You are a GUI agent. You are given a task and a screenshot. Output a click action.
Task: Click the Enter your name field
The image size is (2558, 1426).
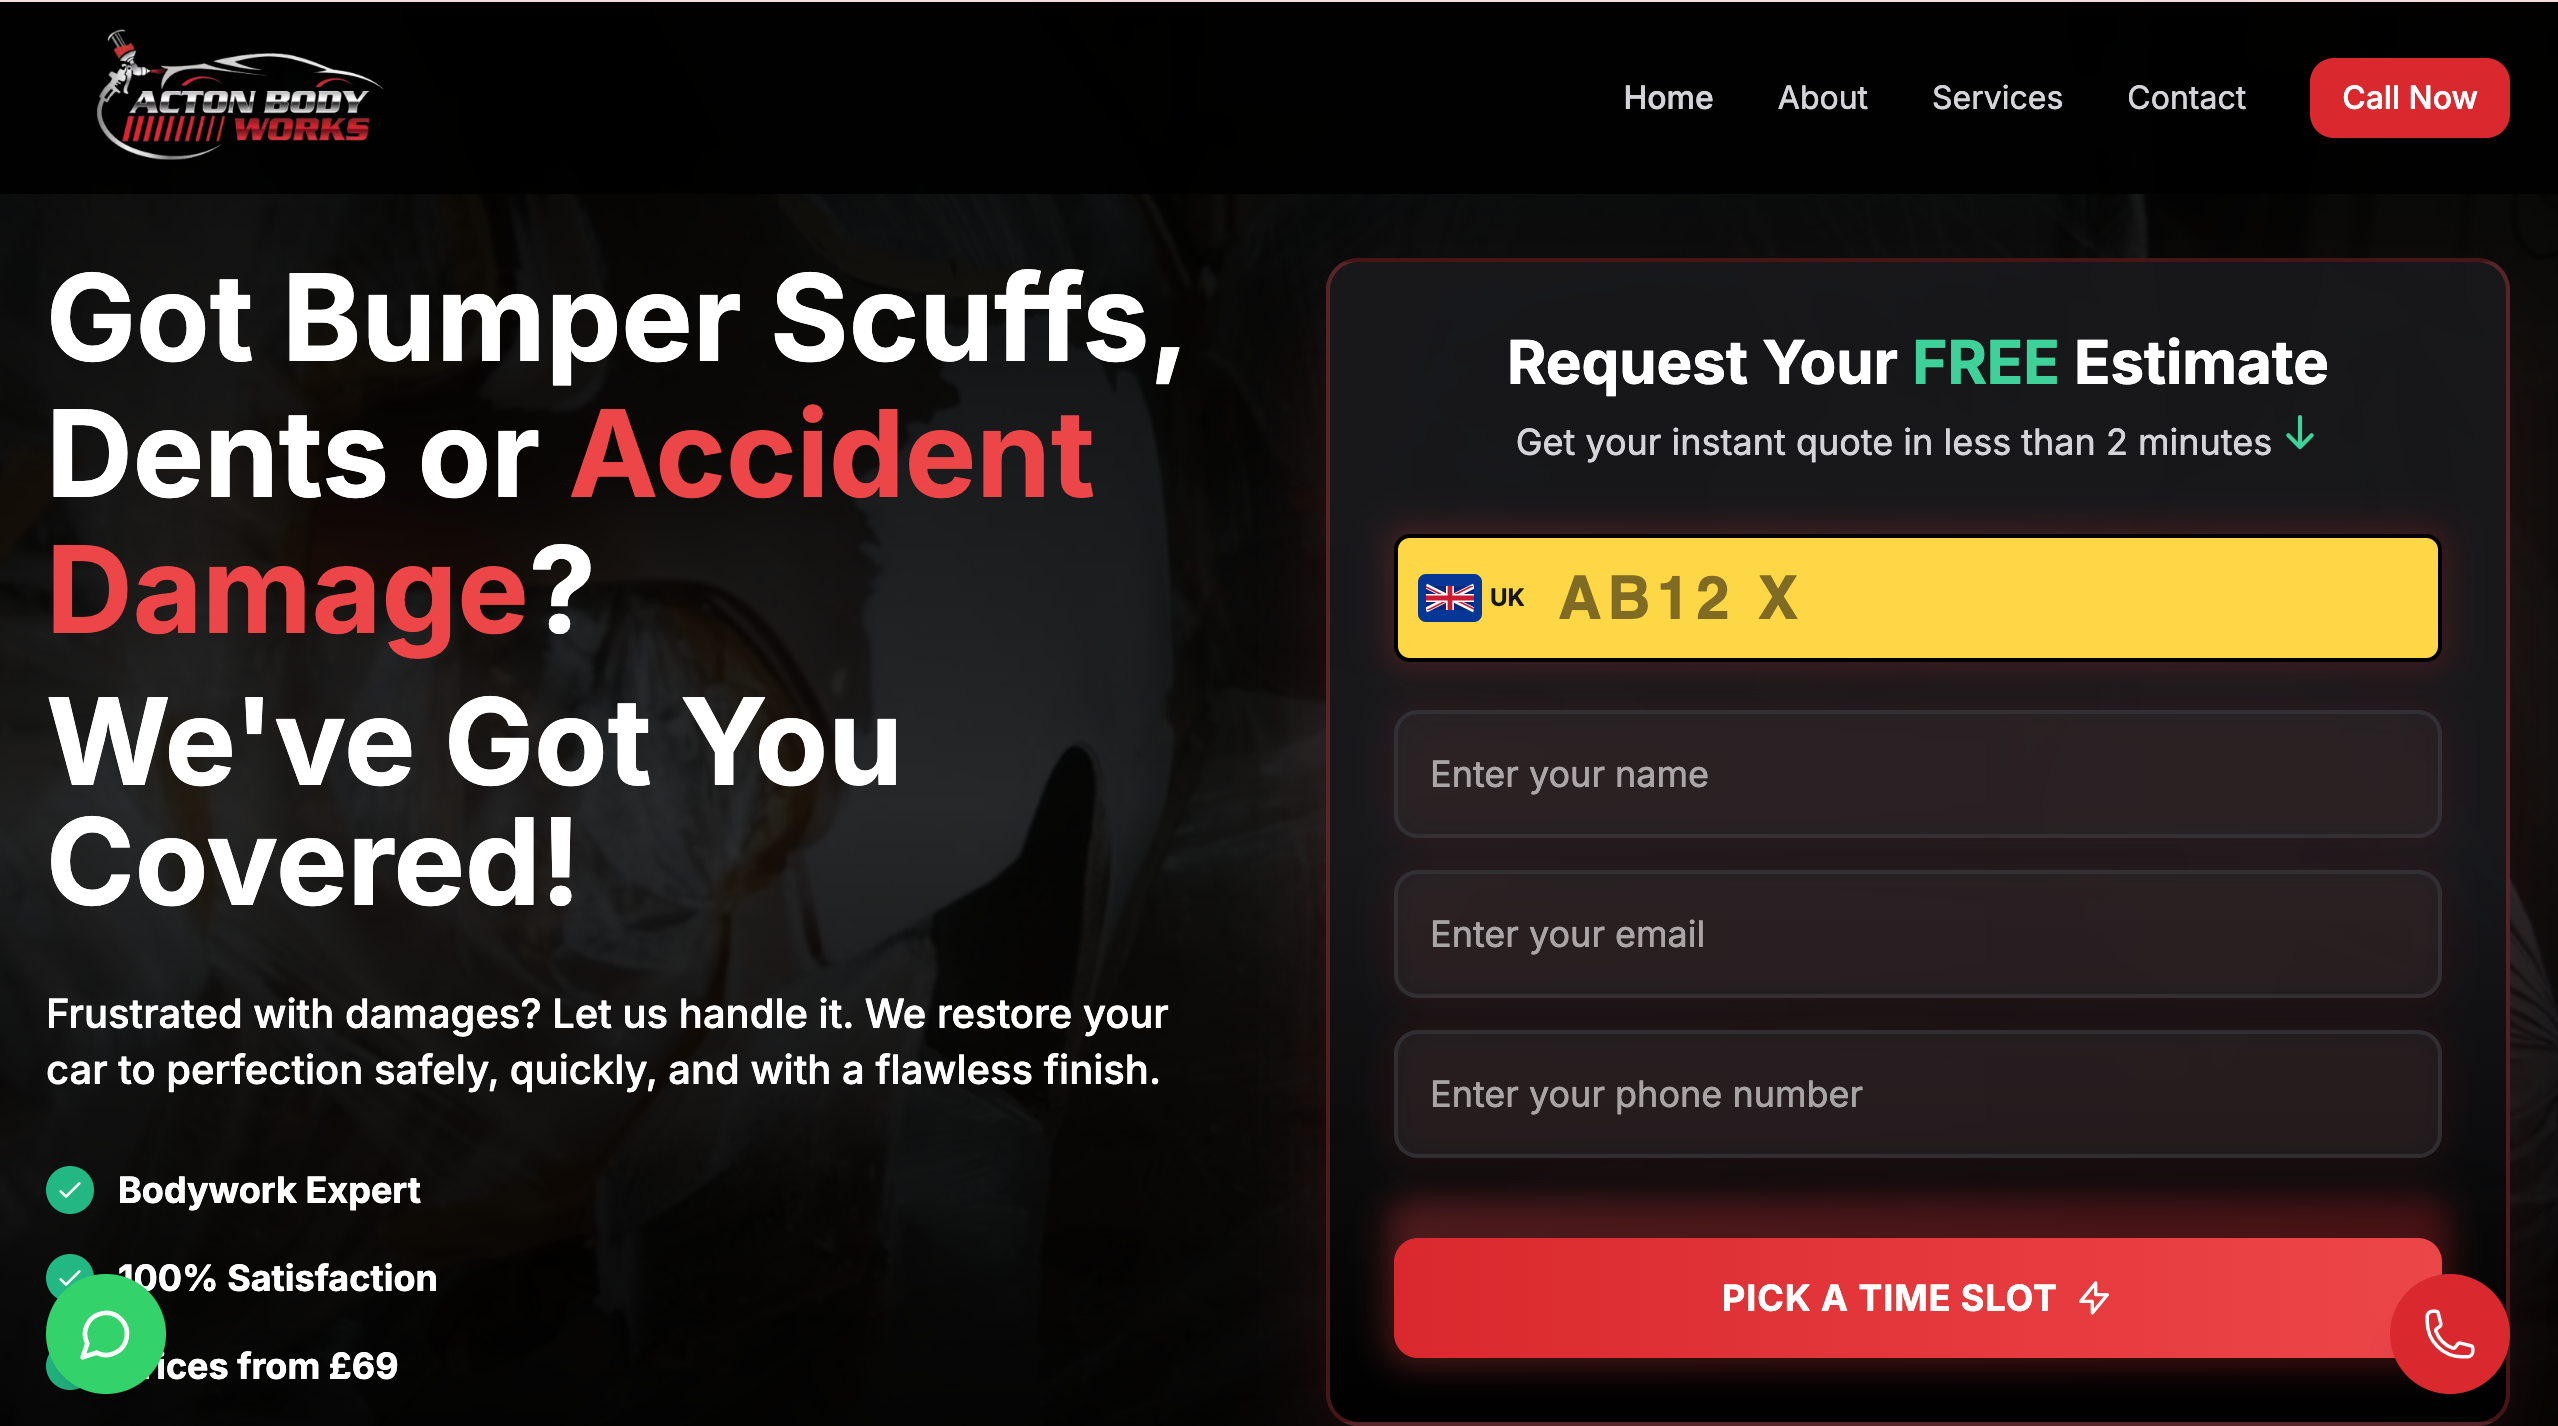click(x=1917, y=774)
